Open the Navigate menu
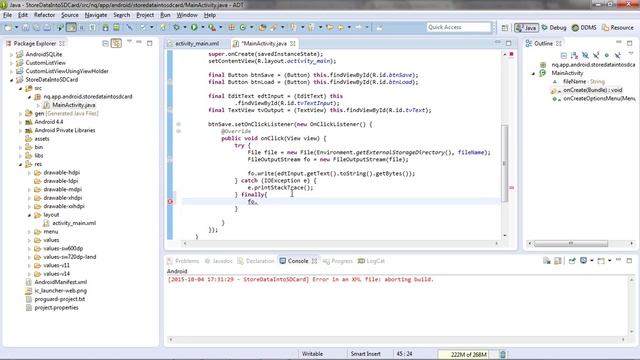The image size is (640, 360). [x=96, y=15]
